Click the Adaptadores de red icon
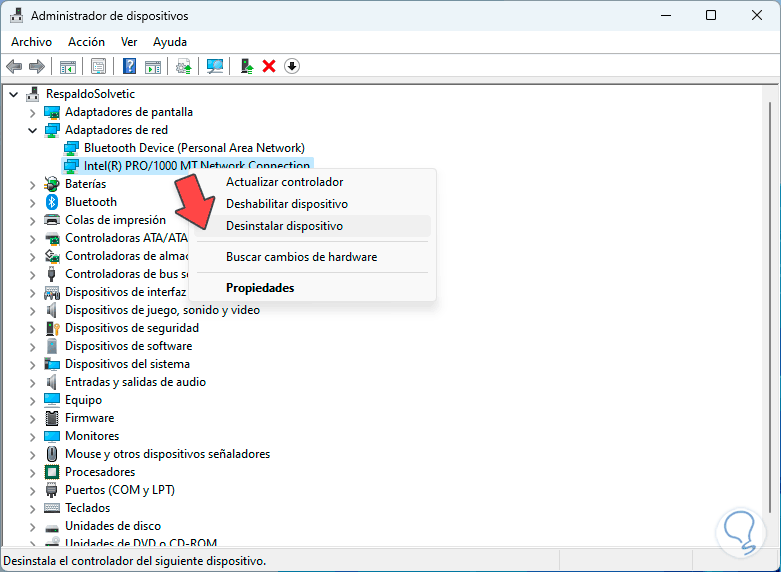Screen dimensions: 781x572 [52, 130]
